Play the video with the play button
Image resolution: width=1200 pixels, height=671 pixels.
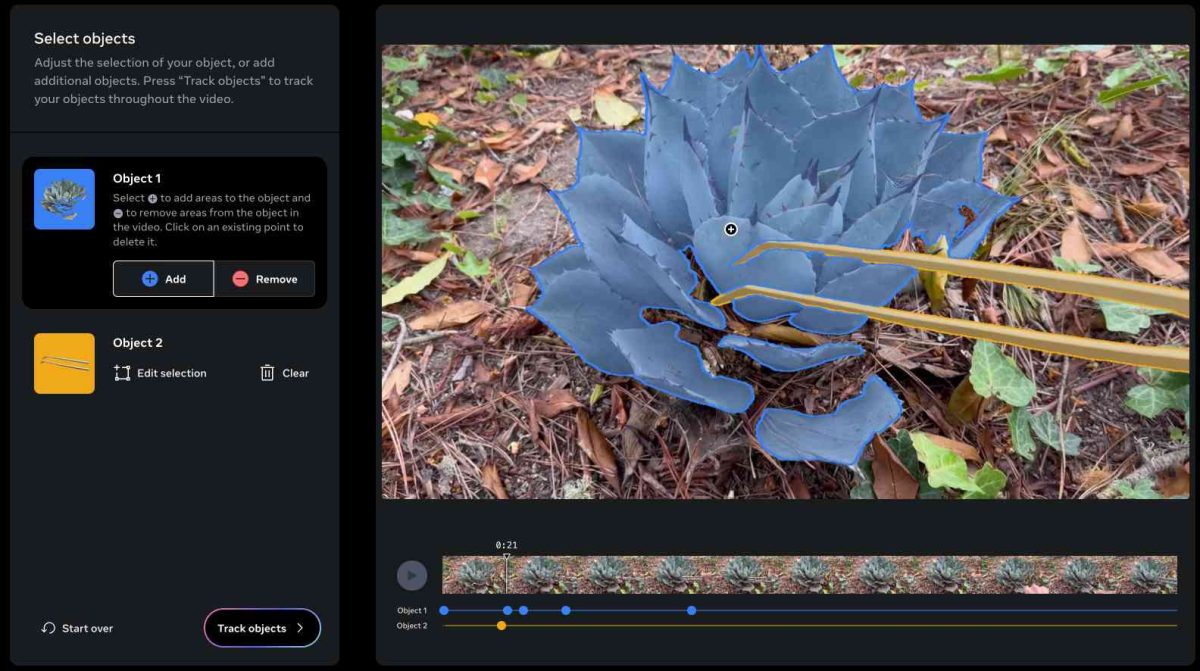click(x=412, y=575)
